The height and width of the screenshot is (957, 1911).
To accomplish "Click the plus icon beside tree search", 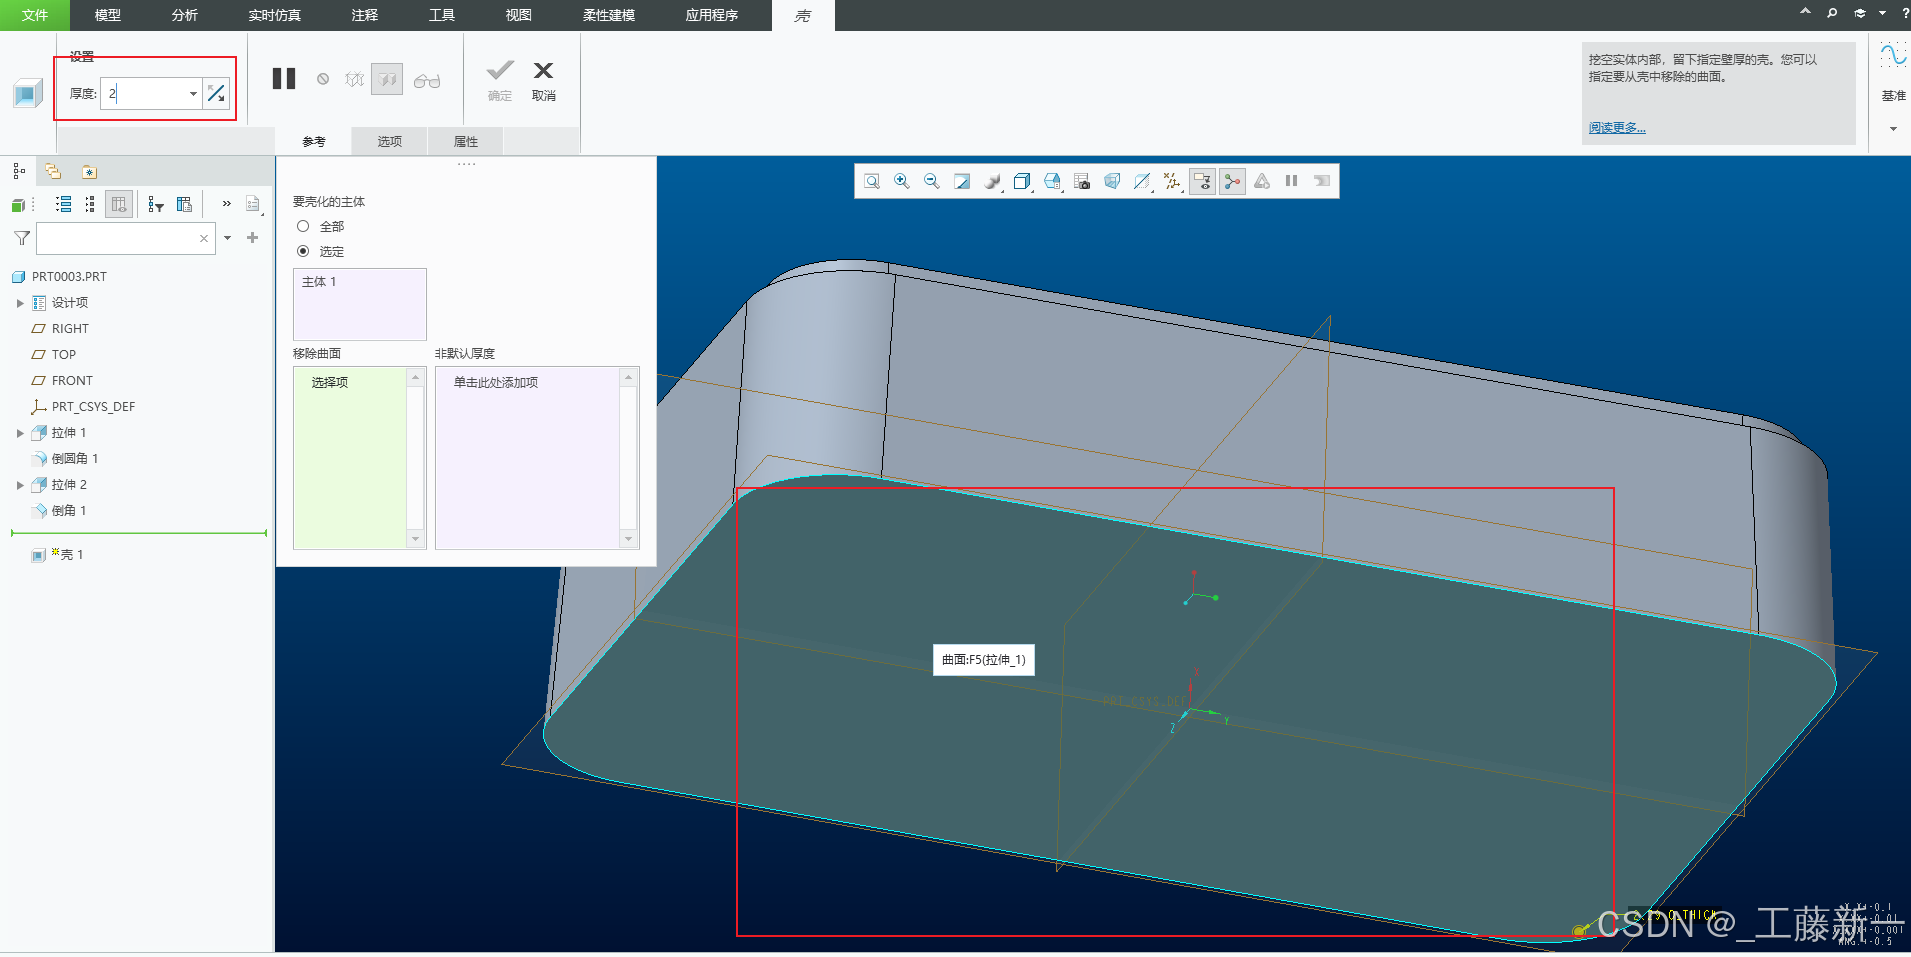I will (x=252, y=238).
